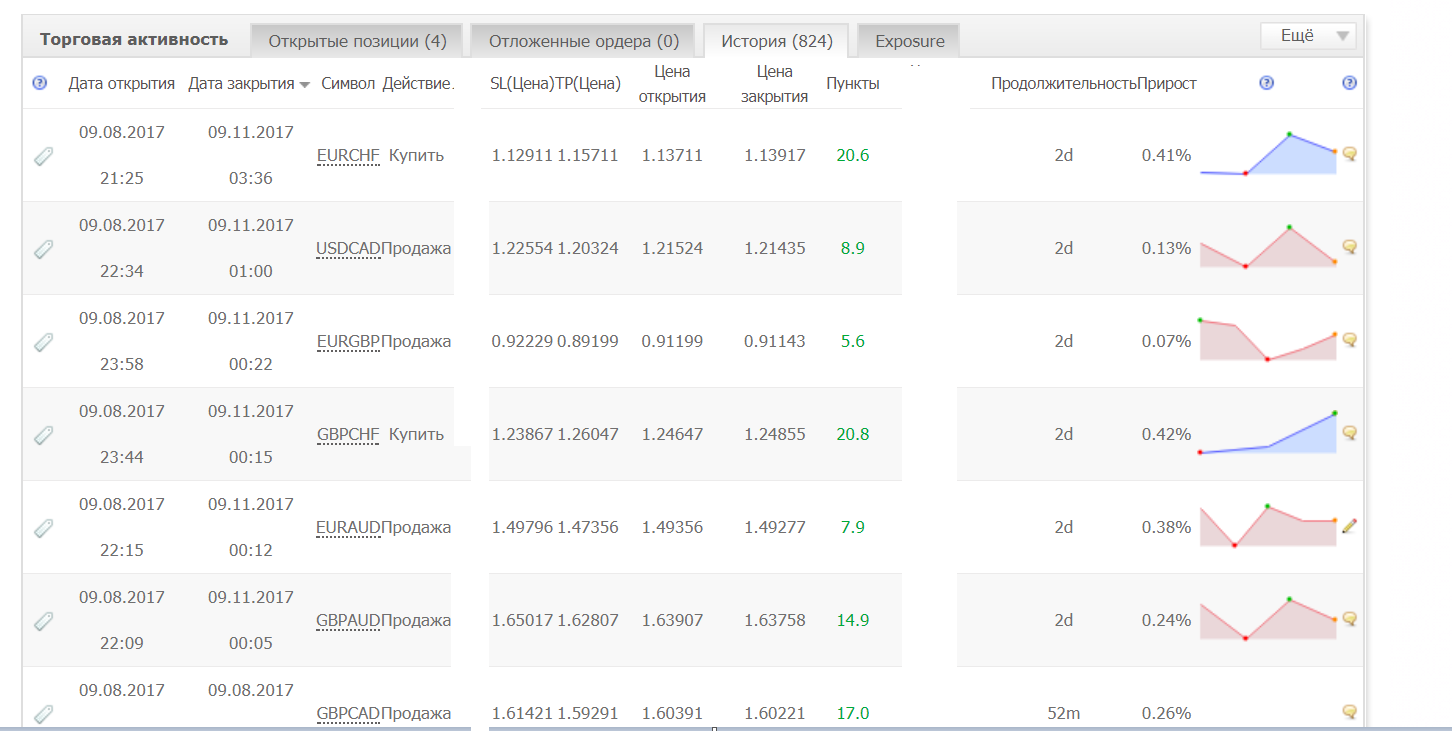Click the GBPCHF trade sparkline chart
Image resolution: width=1452 pixels, height=731 pixels.
tap(1268, 433)
